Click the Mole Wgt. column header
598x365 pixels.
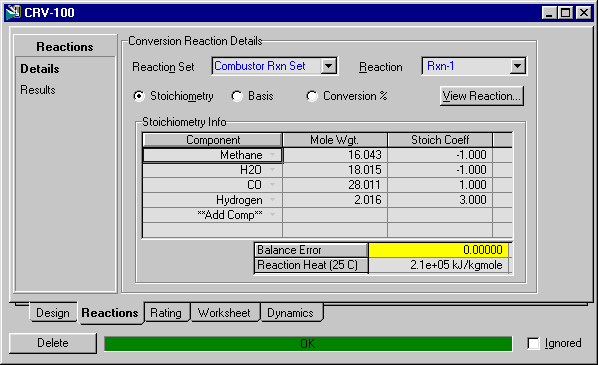(335, 140)
